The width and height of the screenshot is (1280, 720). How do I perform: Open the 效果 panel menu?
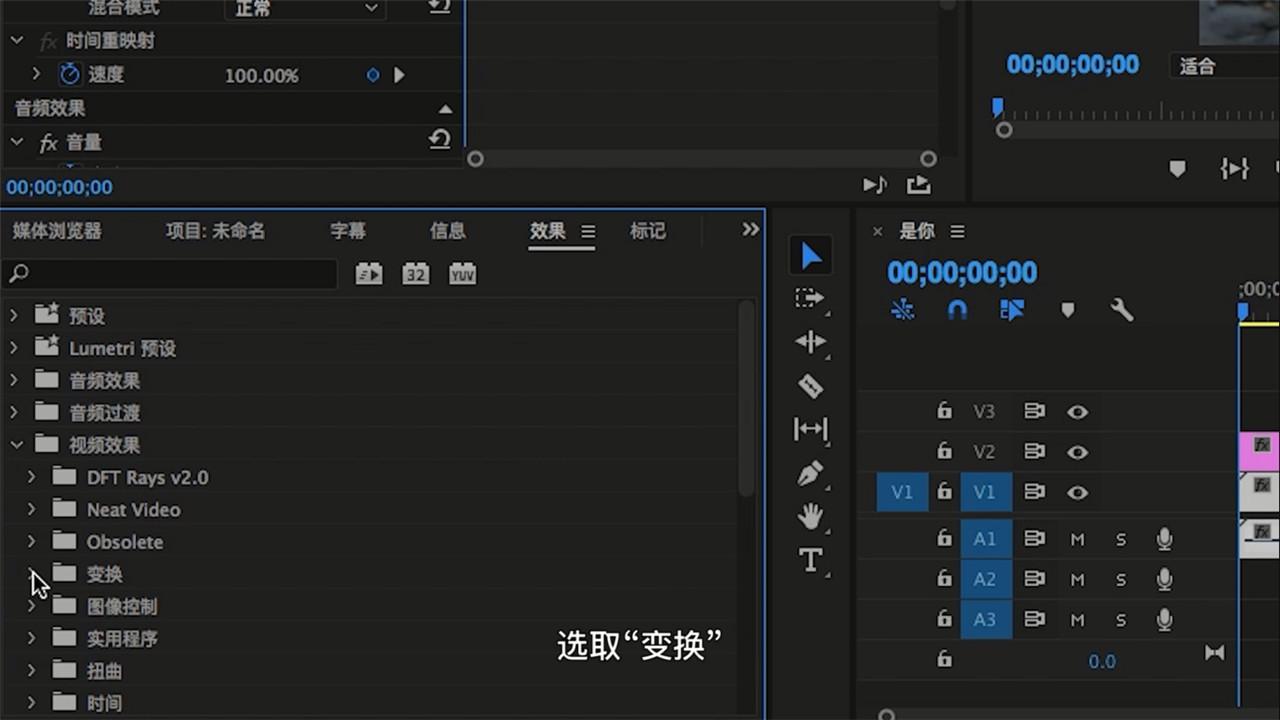(x=588, y=231)
